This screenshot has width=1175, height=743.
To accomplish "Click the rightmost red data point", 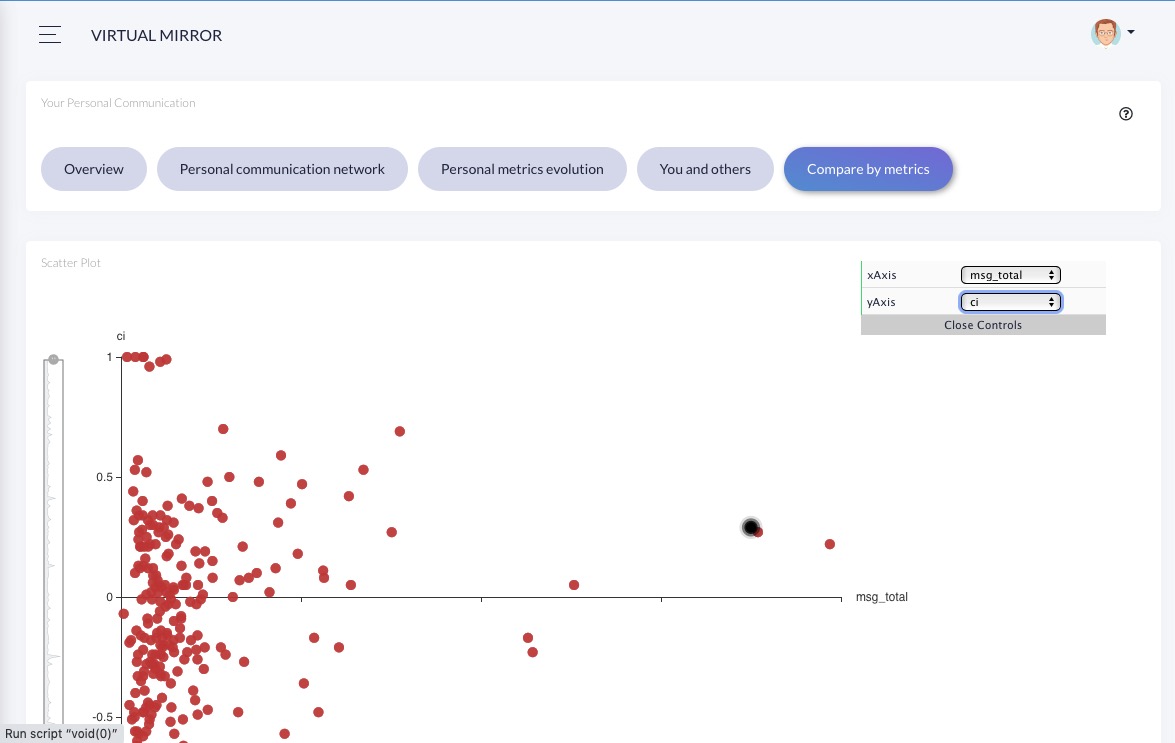I will 830,544.
